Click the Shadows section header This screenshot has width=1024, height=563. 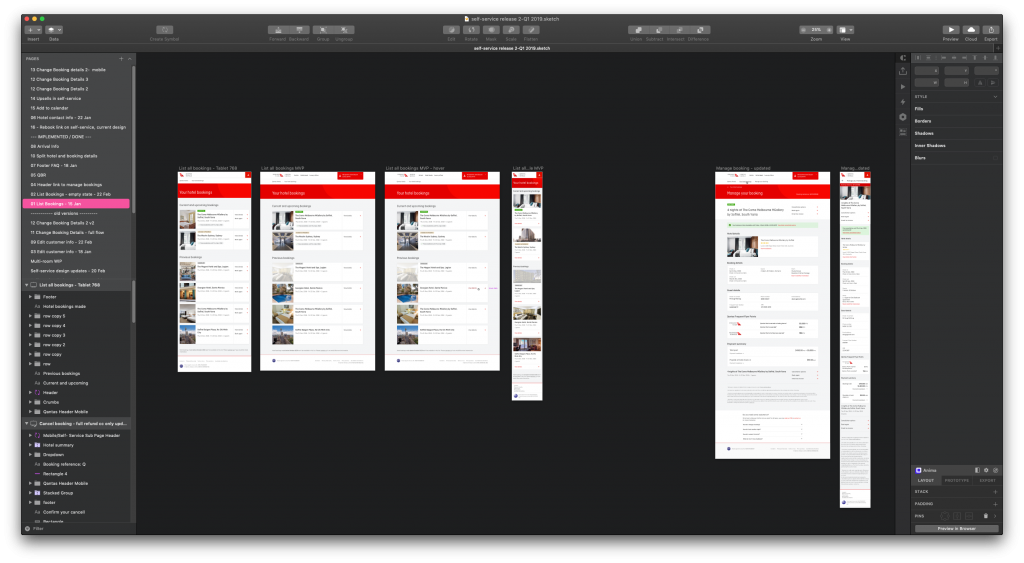click(923, 133)
